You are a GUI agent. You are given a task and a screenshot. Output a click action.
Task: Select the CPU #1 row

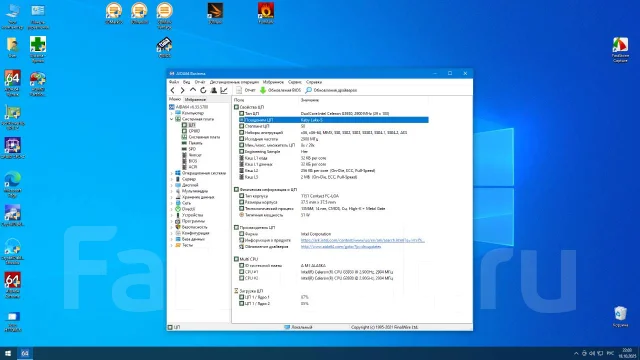click(x=334, y=272)
